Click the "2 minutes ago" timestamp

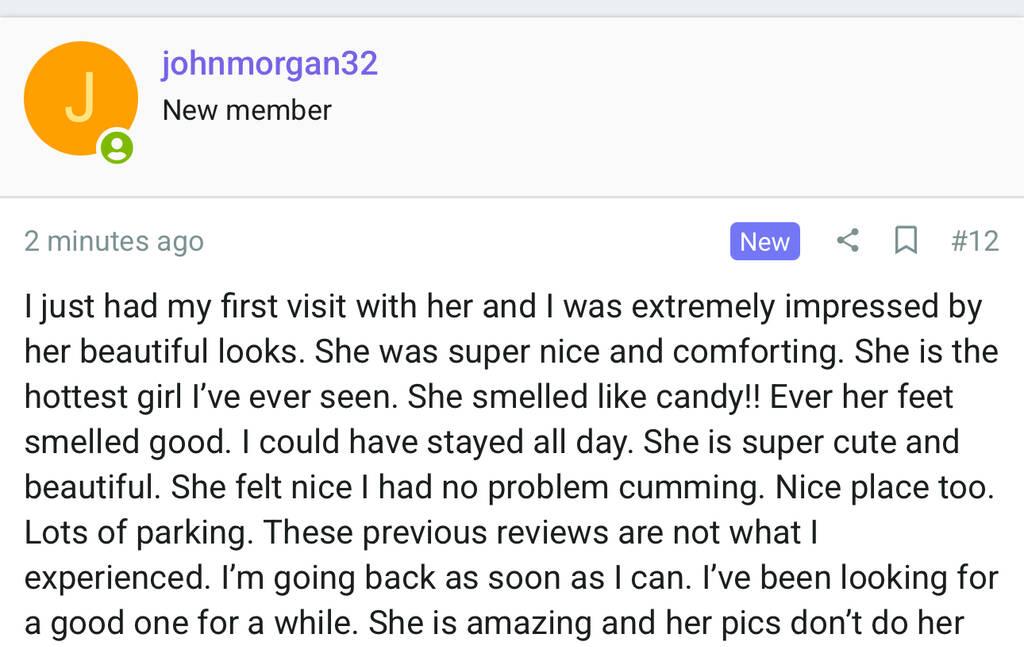coord(114,242)
